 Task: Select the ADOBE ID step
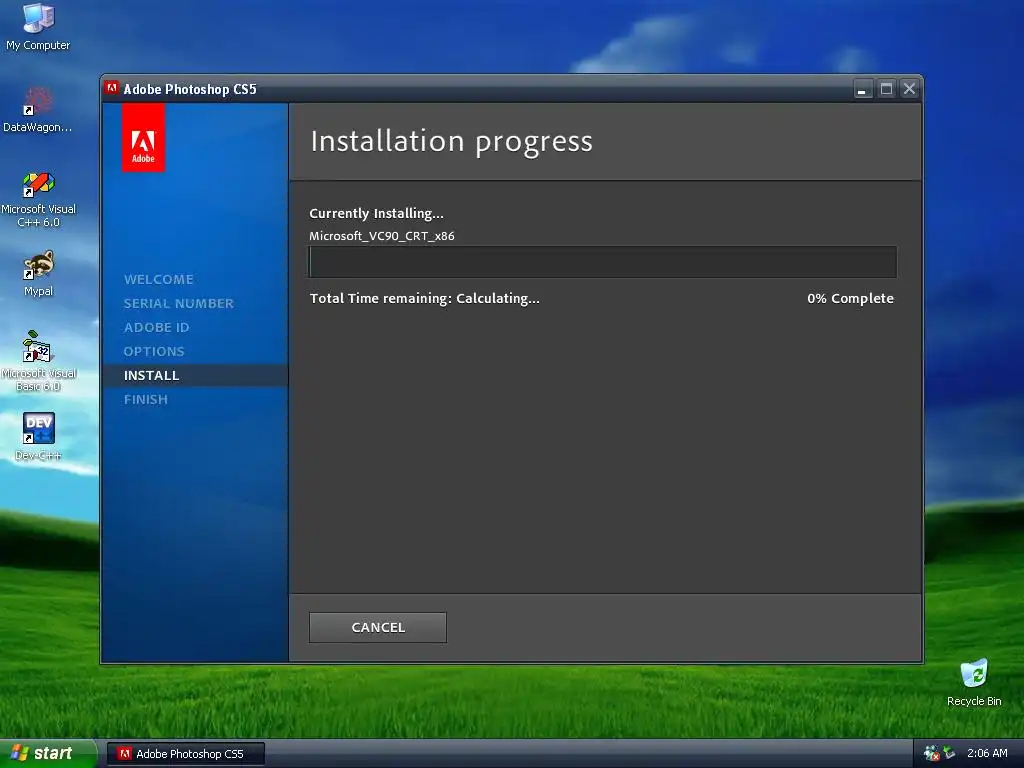(157, 327)
